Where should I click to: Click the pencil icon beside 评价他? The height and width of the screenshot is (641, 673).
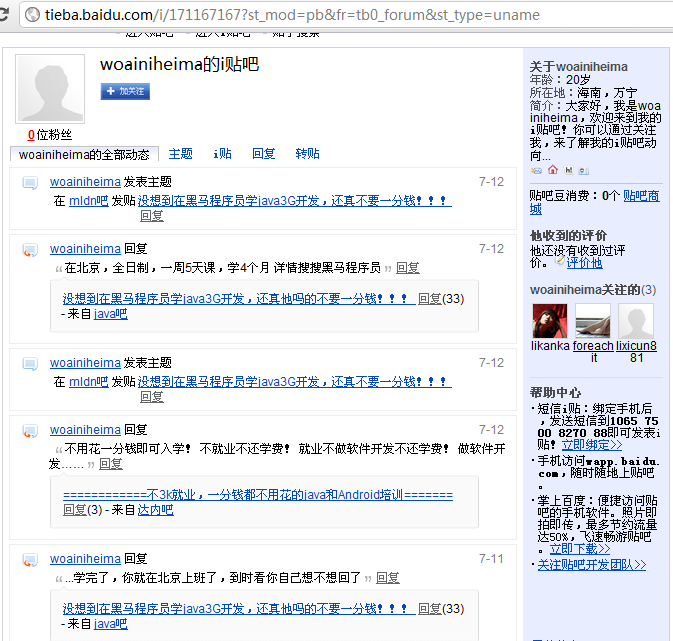click(559, 260)
